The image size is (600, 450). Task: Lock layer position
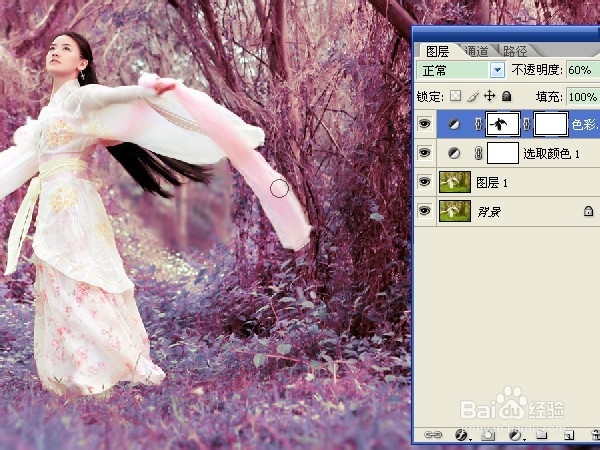[490, 96]
